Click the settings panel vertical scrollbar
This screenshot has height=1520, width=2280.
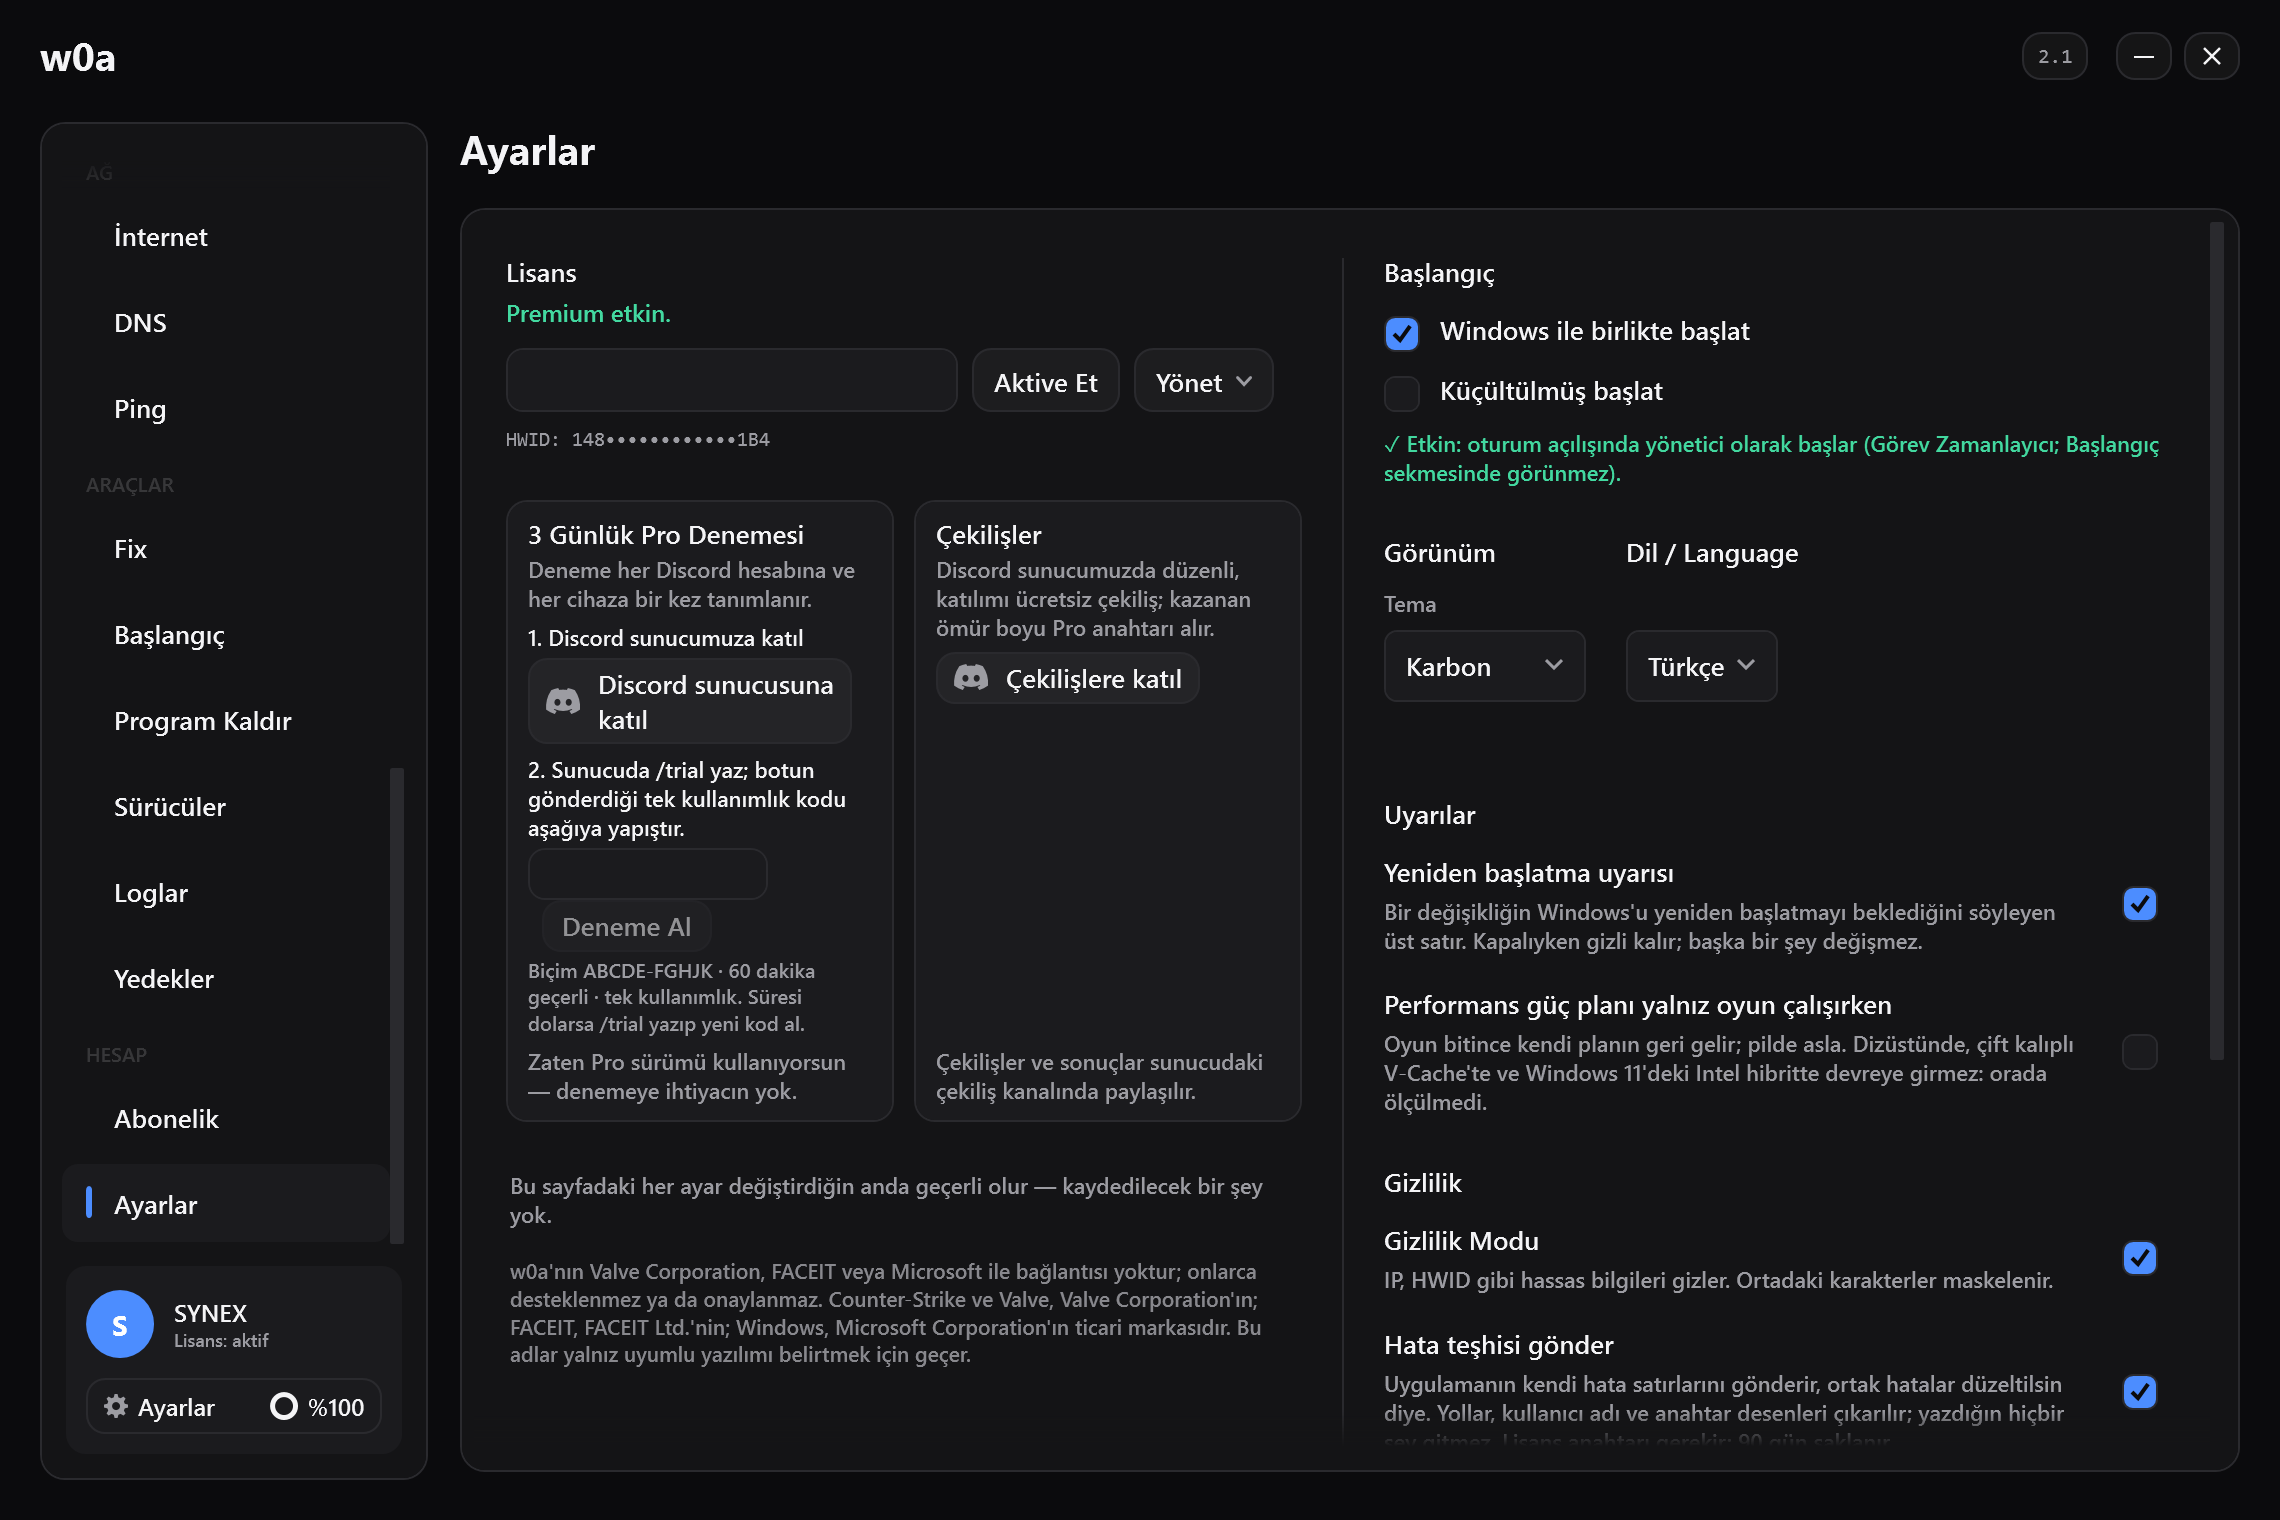tap(2216, 640)
